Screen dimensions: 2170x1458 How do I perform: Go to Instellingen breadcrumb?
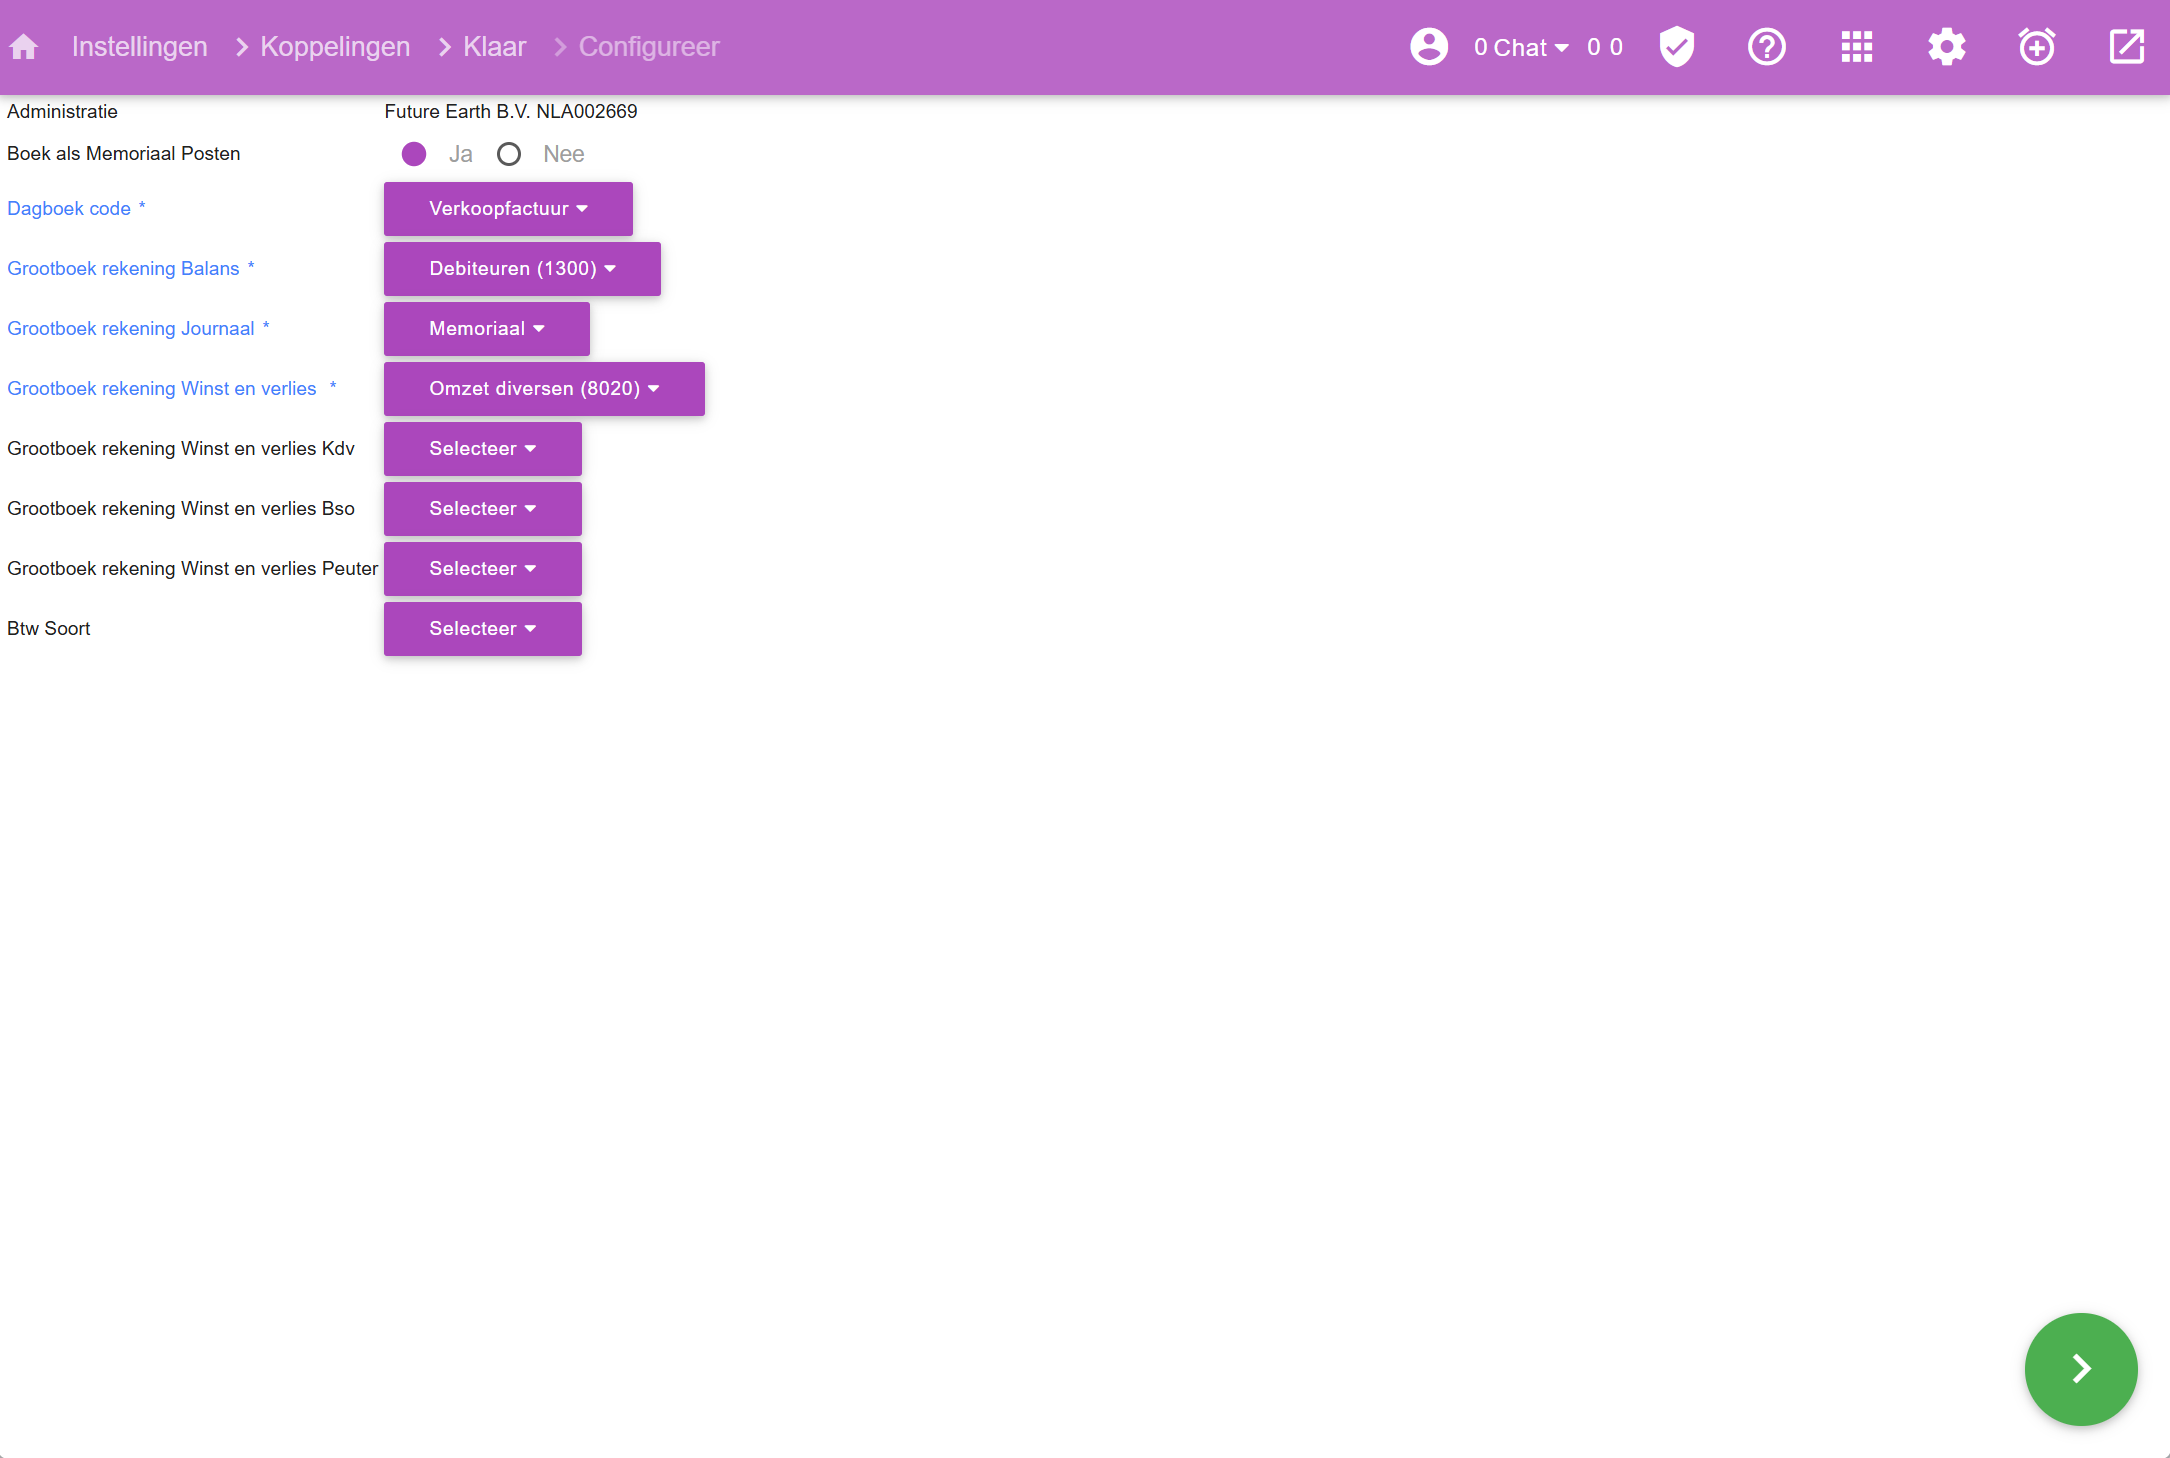[139, 47]
